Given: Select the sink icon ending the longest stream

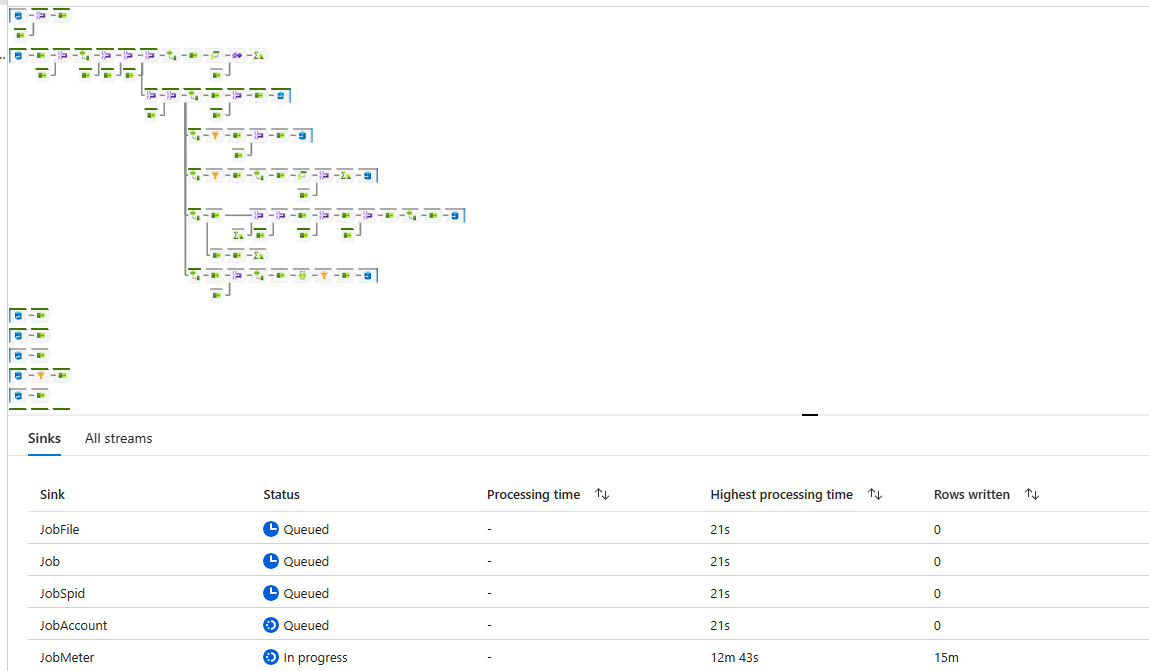Looking at the screenshot, I should tap(455, 216).
